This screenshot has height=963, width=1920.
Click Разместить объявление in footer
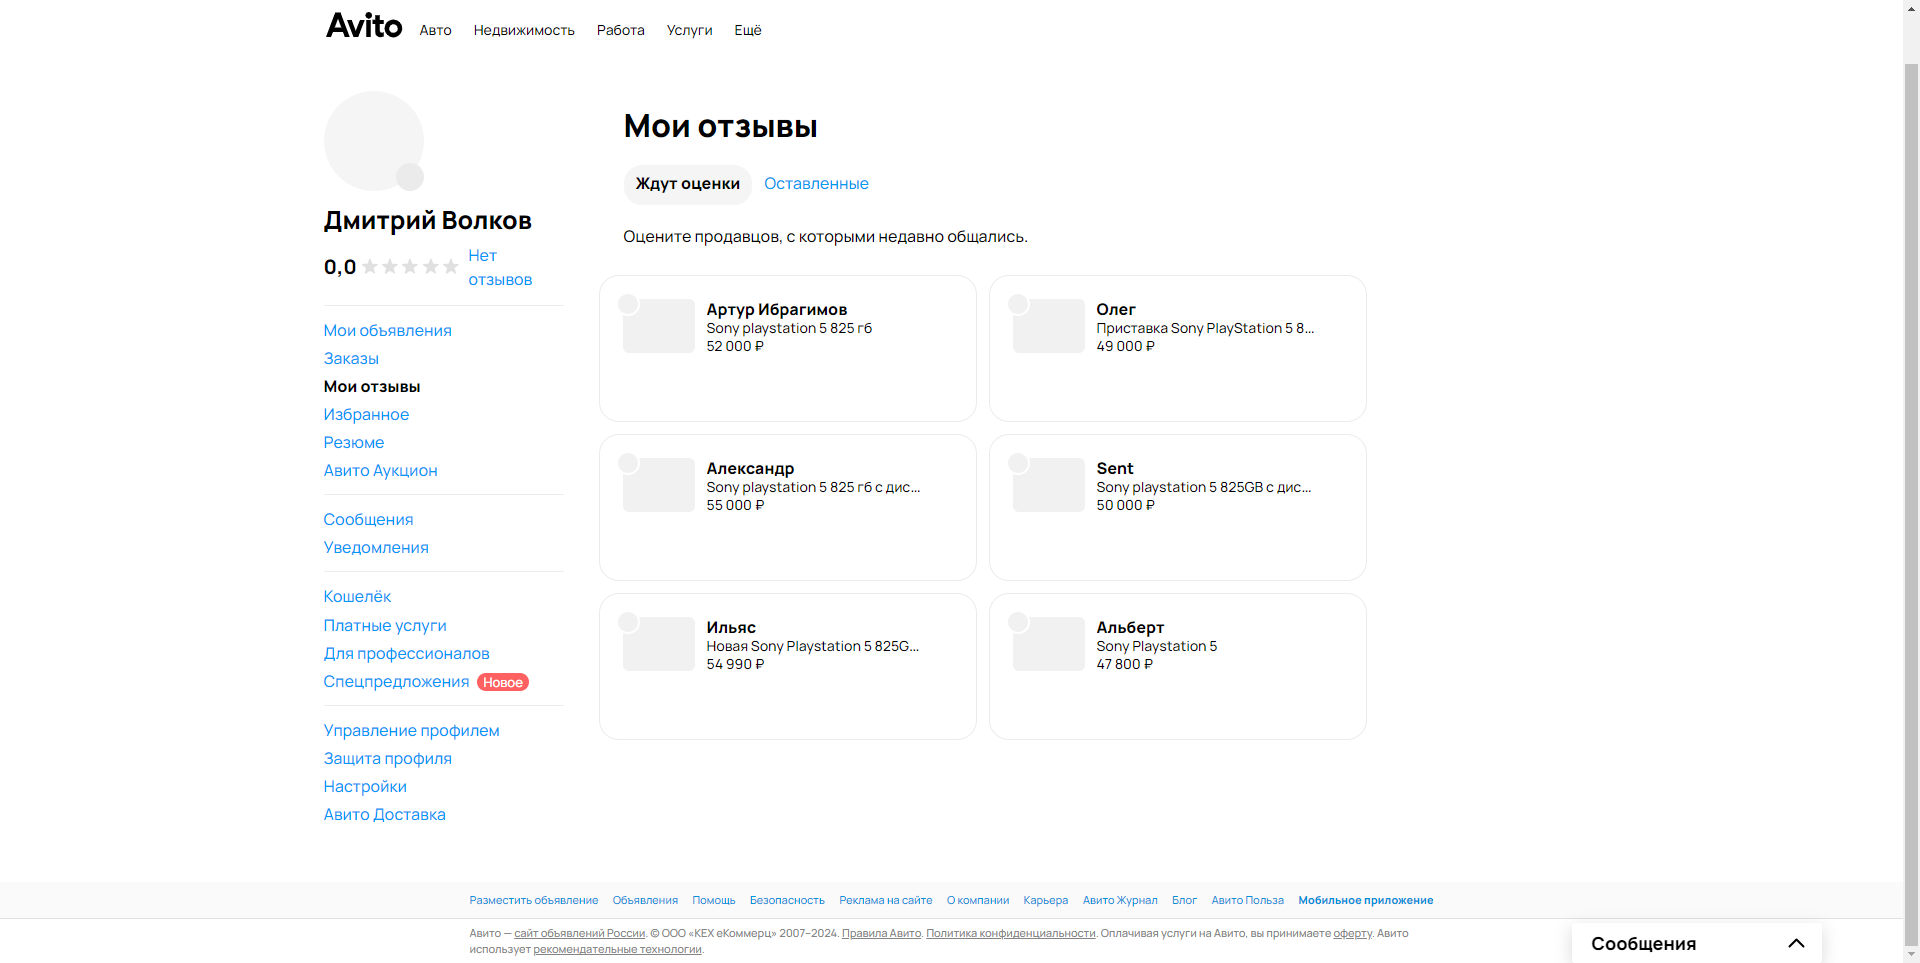534,900
